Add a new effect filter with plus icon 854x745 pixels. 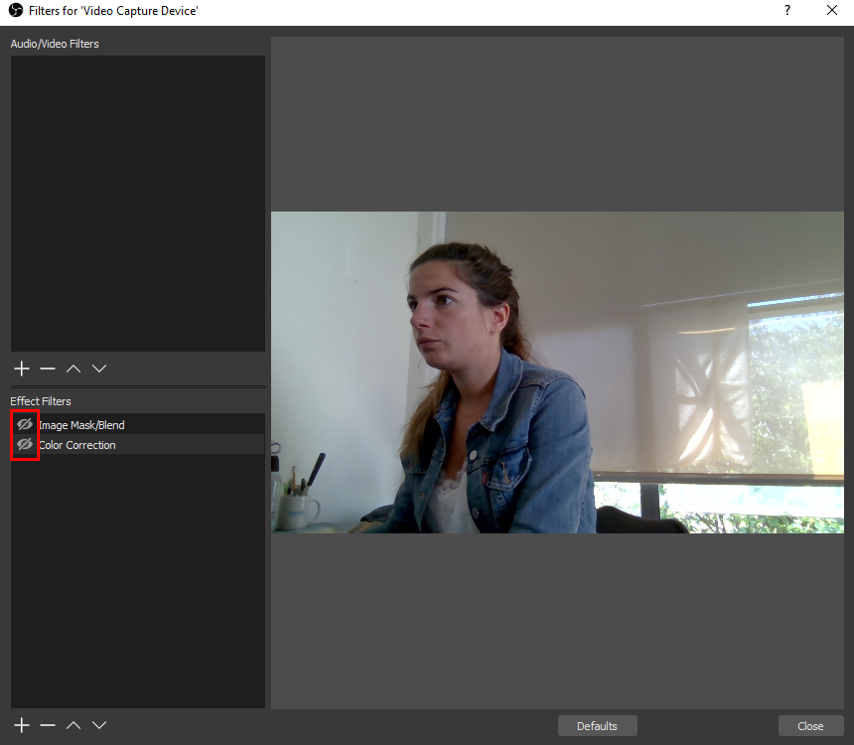point(22,725)
